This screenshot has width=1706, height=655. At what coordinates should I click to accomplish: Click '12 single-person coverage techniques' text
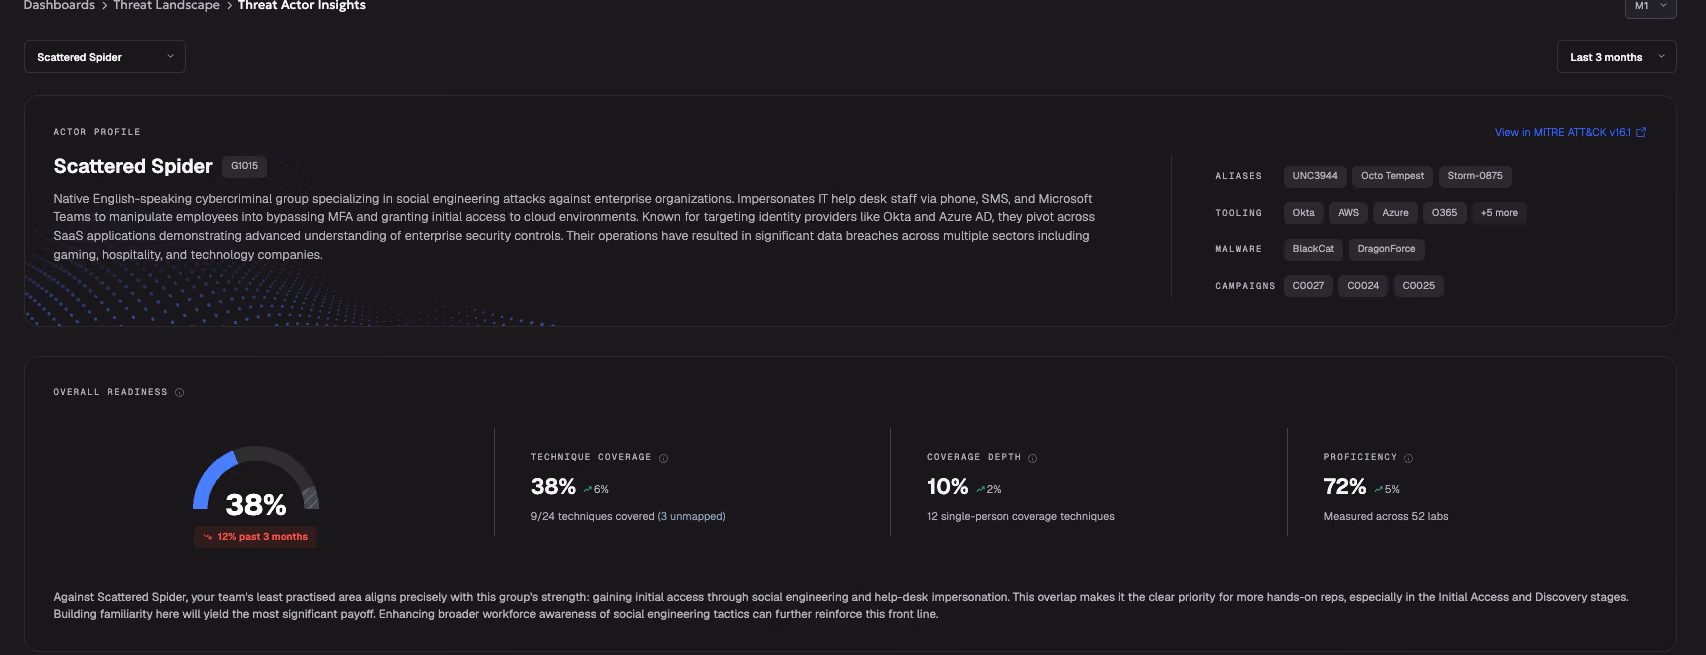[1020, 517]
